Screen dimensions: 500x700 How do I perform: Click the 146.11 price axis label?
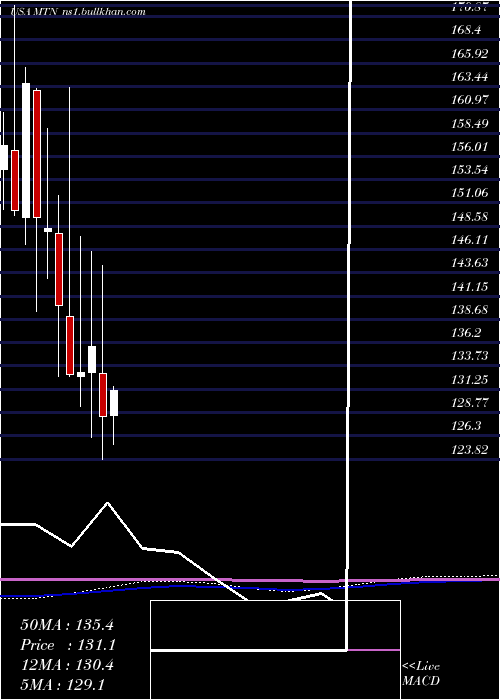(470, 240)
